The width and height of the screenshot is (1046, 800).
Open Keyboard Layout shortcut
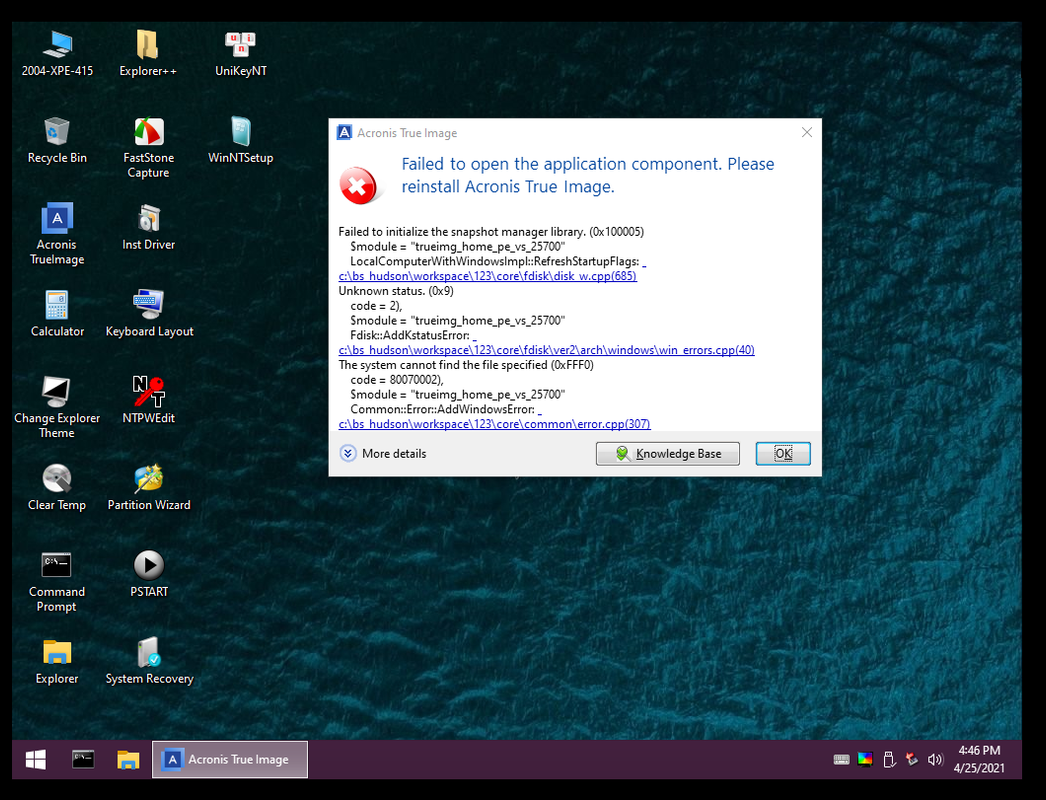[149, 314]
